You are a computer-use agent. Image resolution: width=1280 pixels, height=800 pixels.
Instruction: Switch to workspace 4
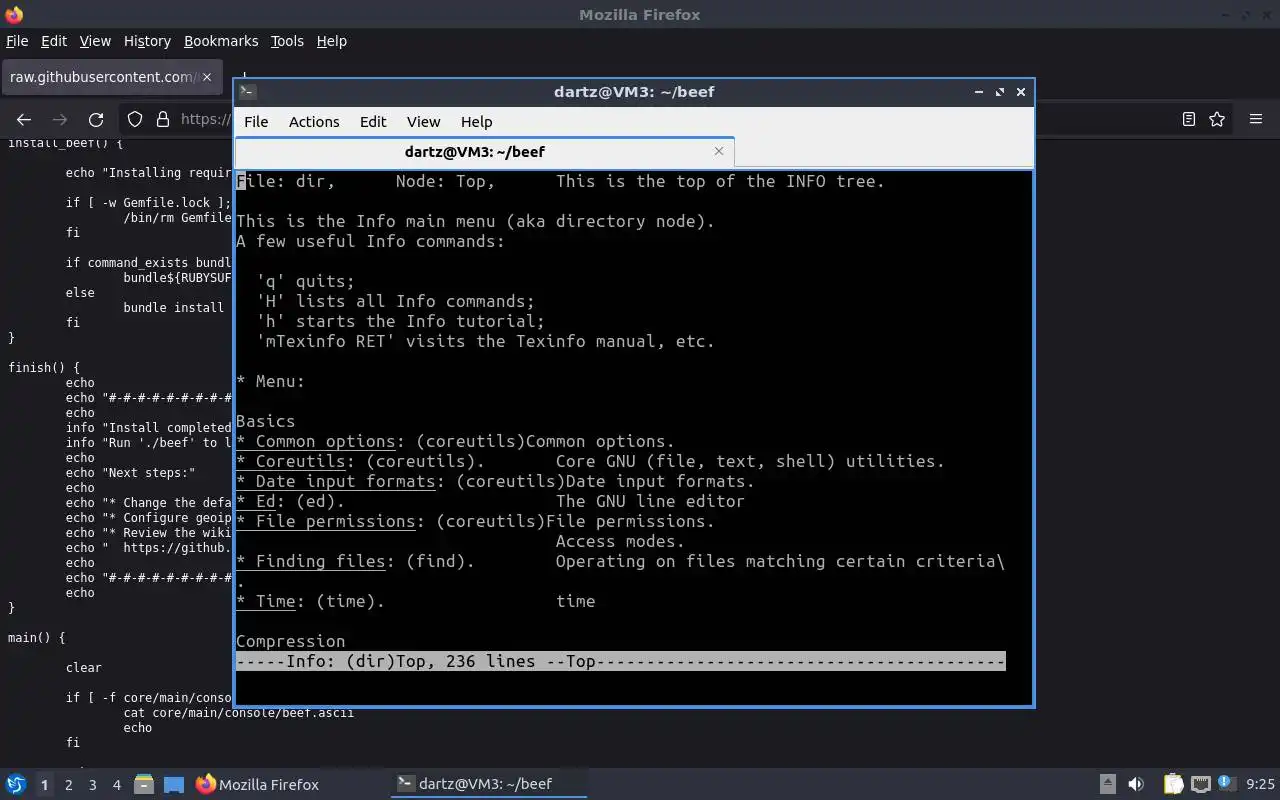(x=117, y=785)
